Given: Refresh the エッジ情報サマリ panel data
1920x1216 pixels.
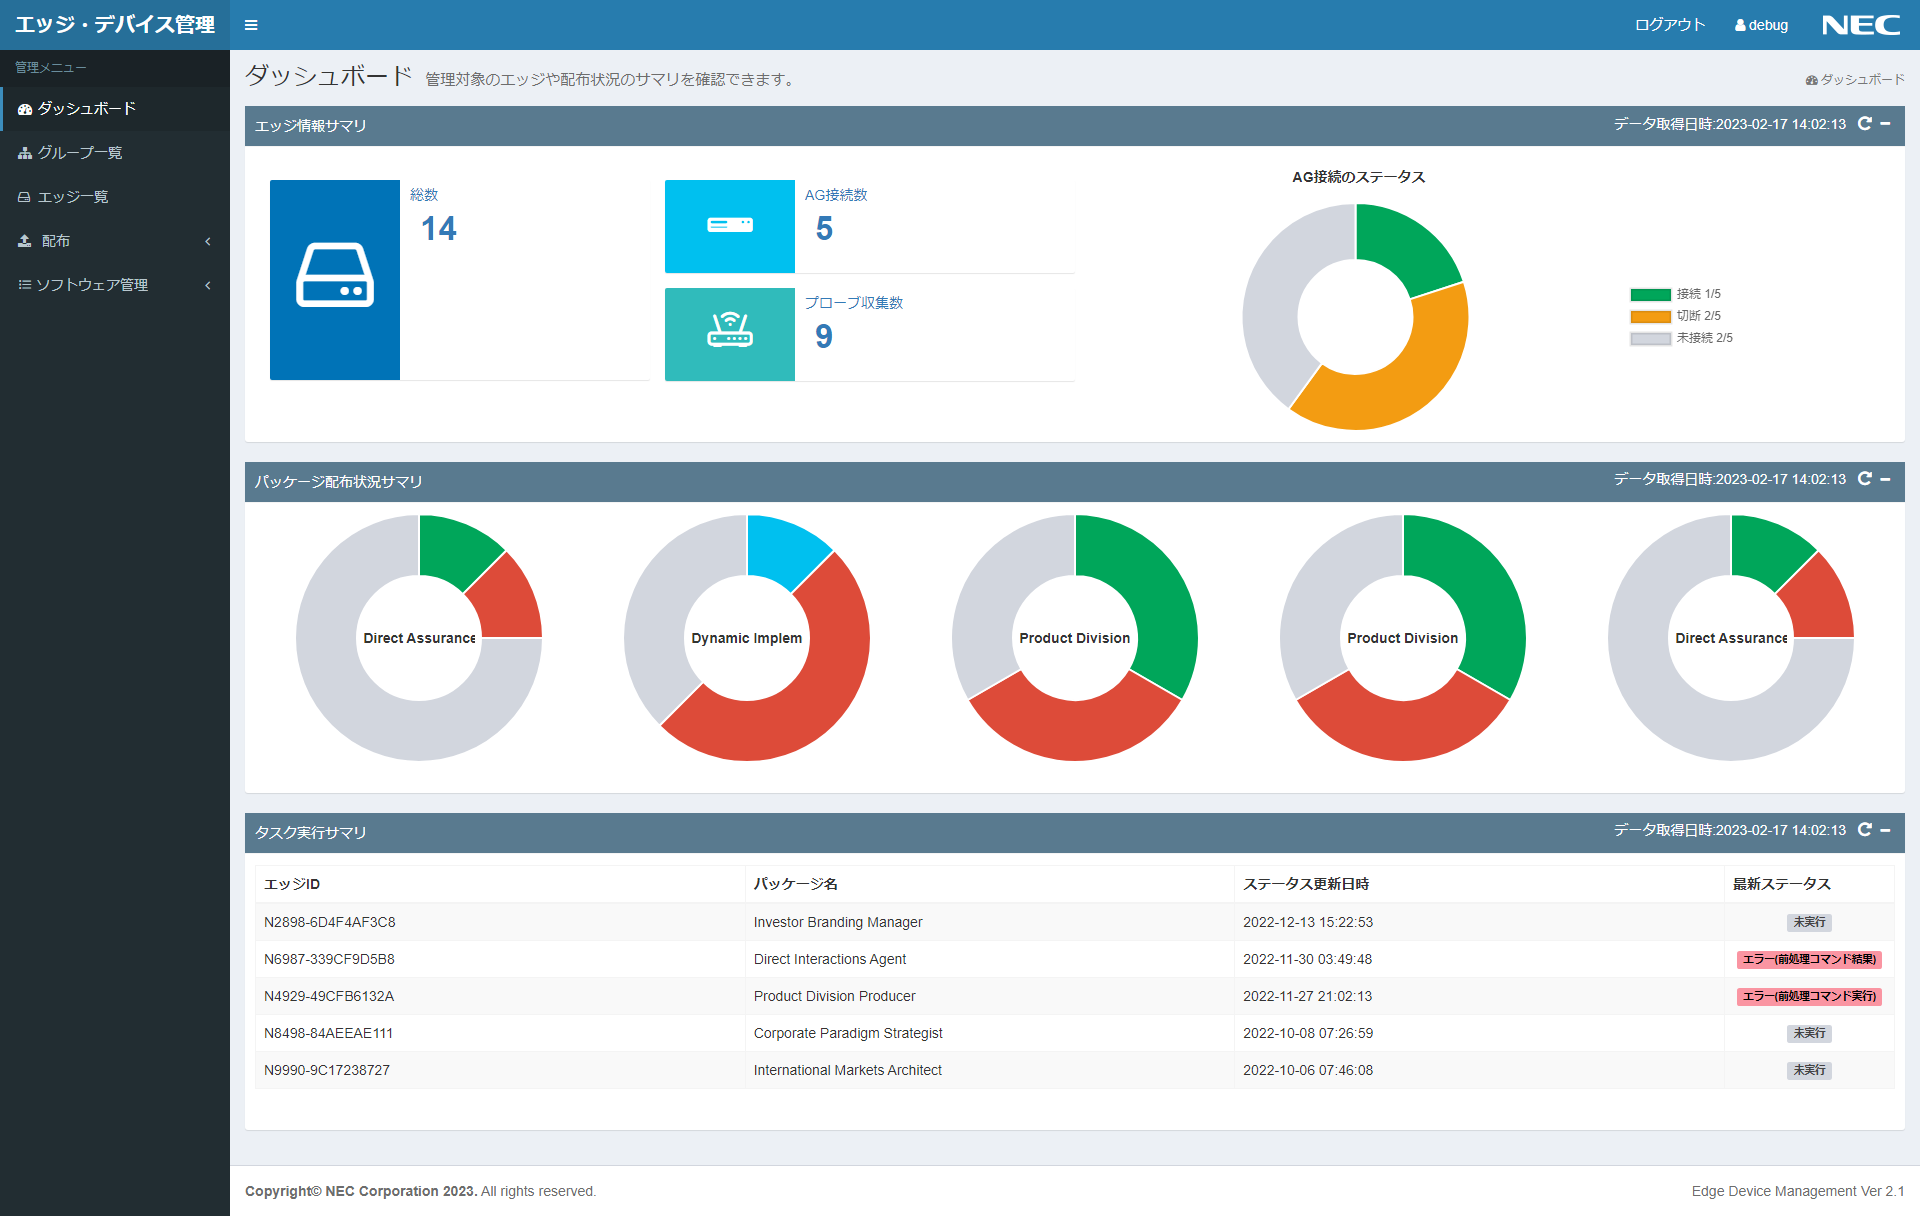Looking at the screenshot, I should (x=1864, y=124).
